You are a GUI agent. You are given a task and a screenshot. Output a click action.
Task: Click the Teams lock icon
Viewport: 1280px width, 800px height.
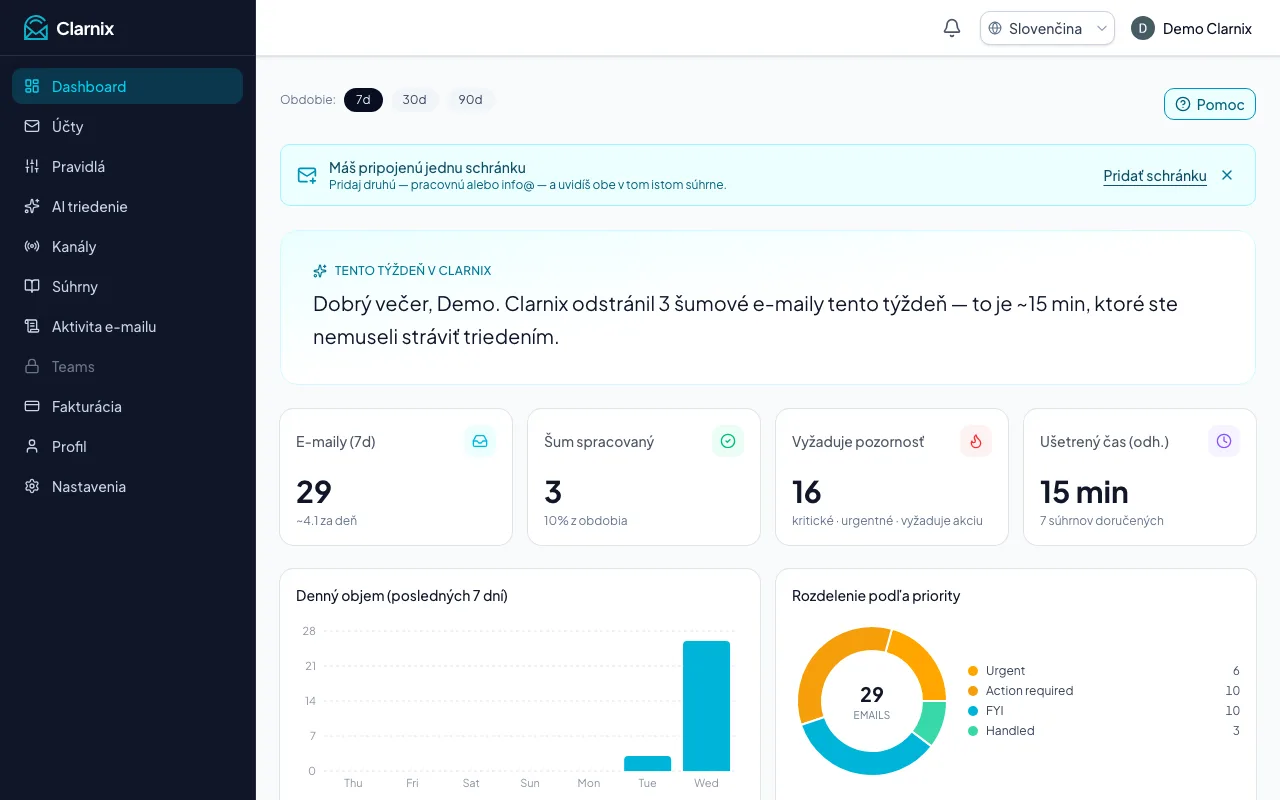coord(32,366)
